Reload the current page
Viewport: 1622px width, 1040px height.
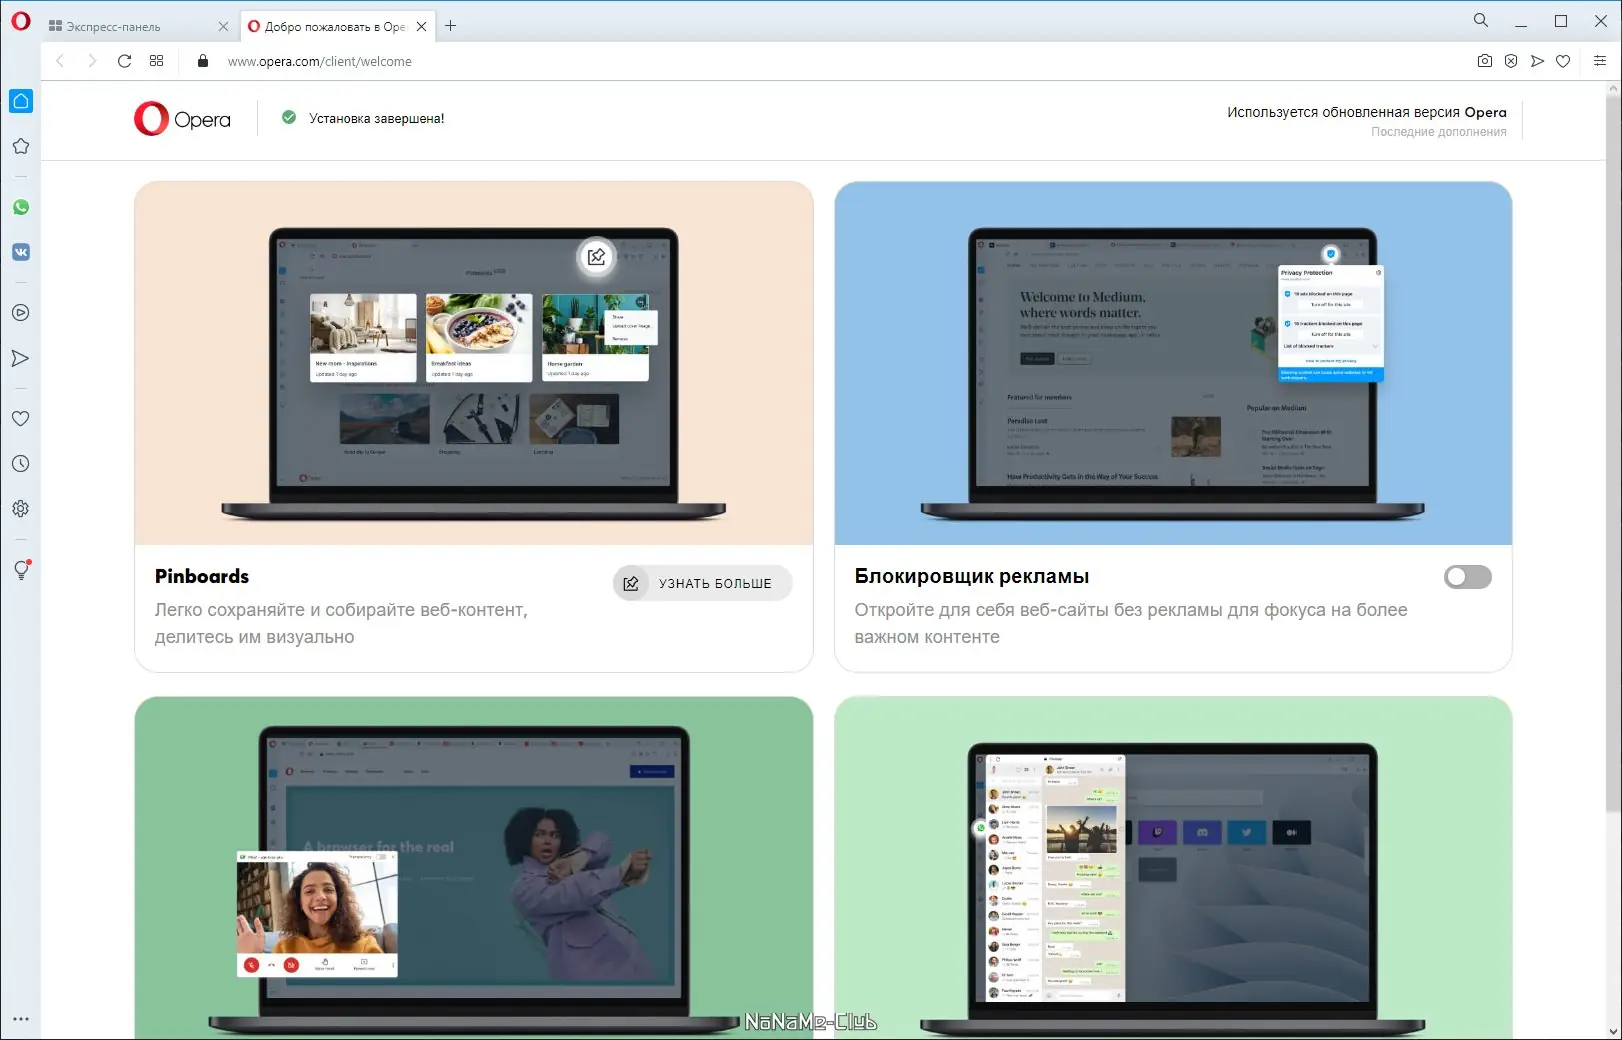pyautogui.click(x=125, y=61)
